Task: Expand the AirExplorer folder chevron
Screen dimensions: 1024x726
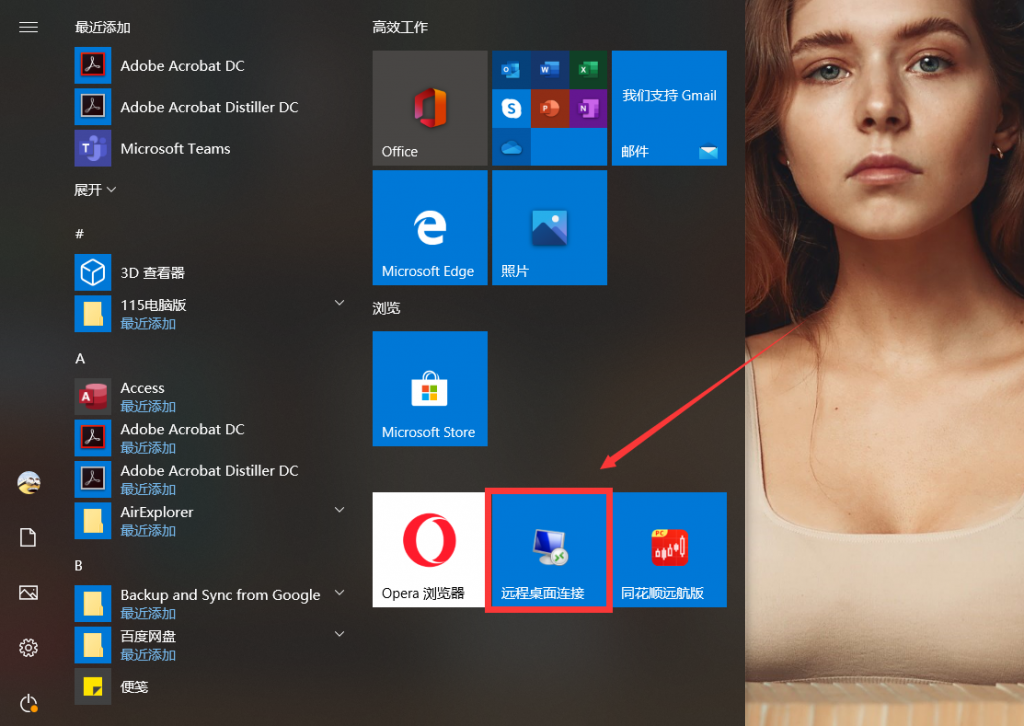Action: coord(339,510)
